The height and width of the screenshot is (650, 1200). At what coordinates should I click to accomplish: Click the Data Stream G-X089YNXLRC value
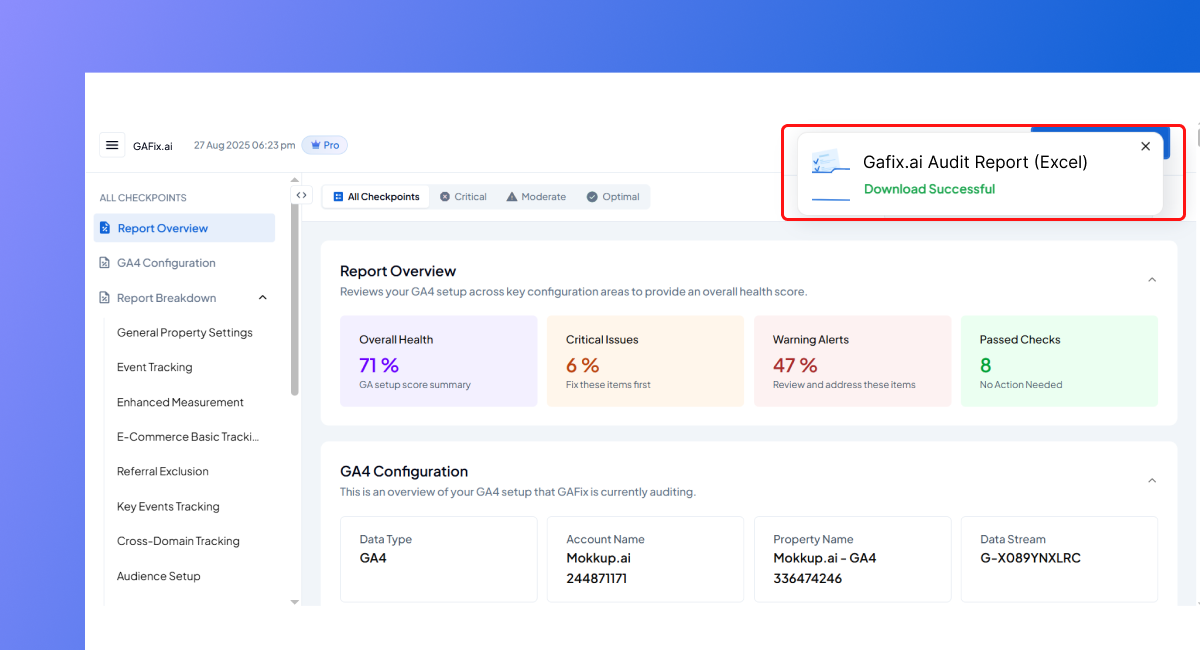pos(1030,558)
